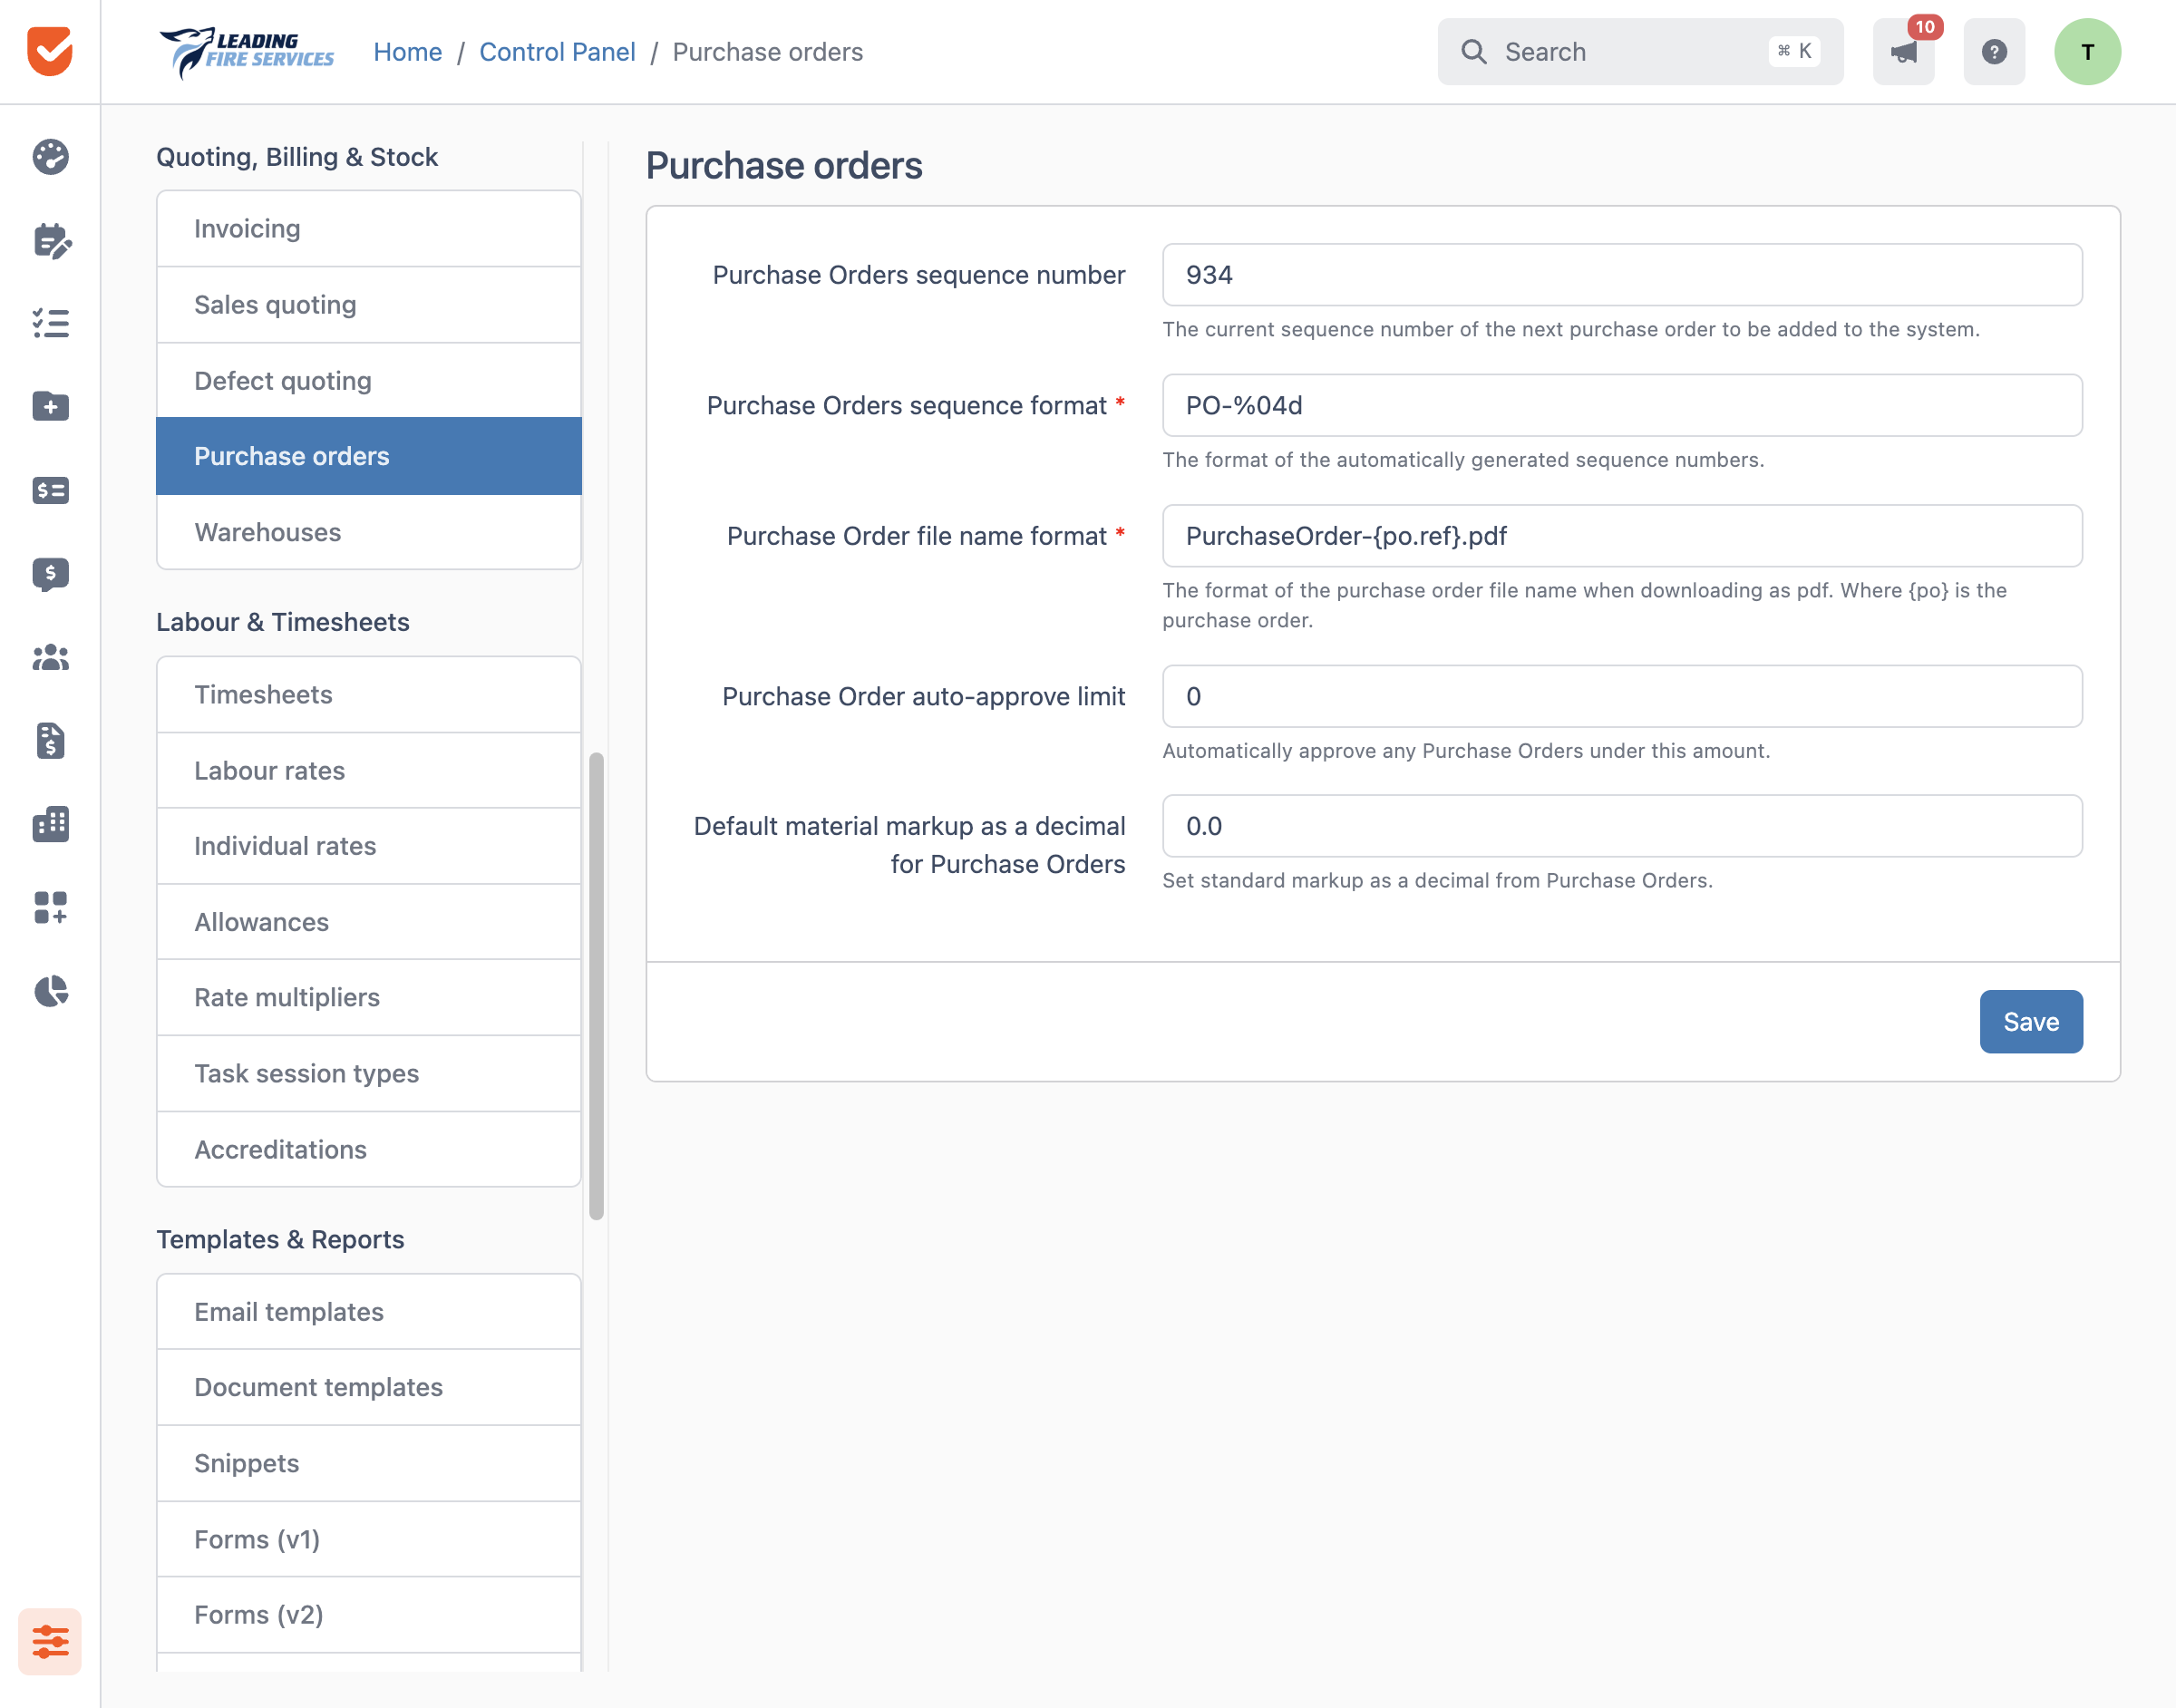Focus the Search box in header
The width and height of the screenshot is (2176, 1708).
[1640, 51]
